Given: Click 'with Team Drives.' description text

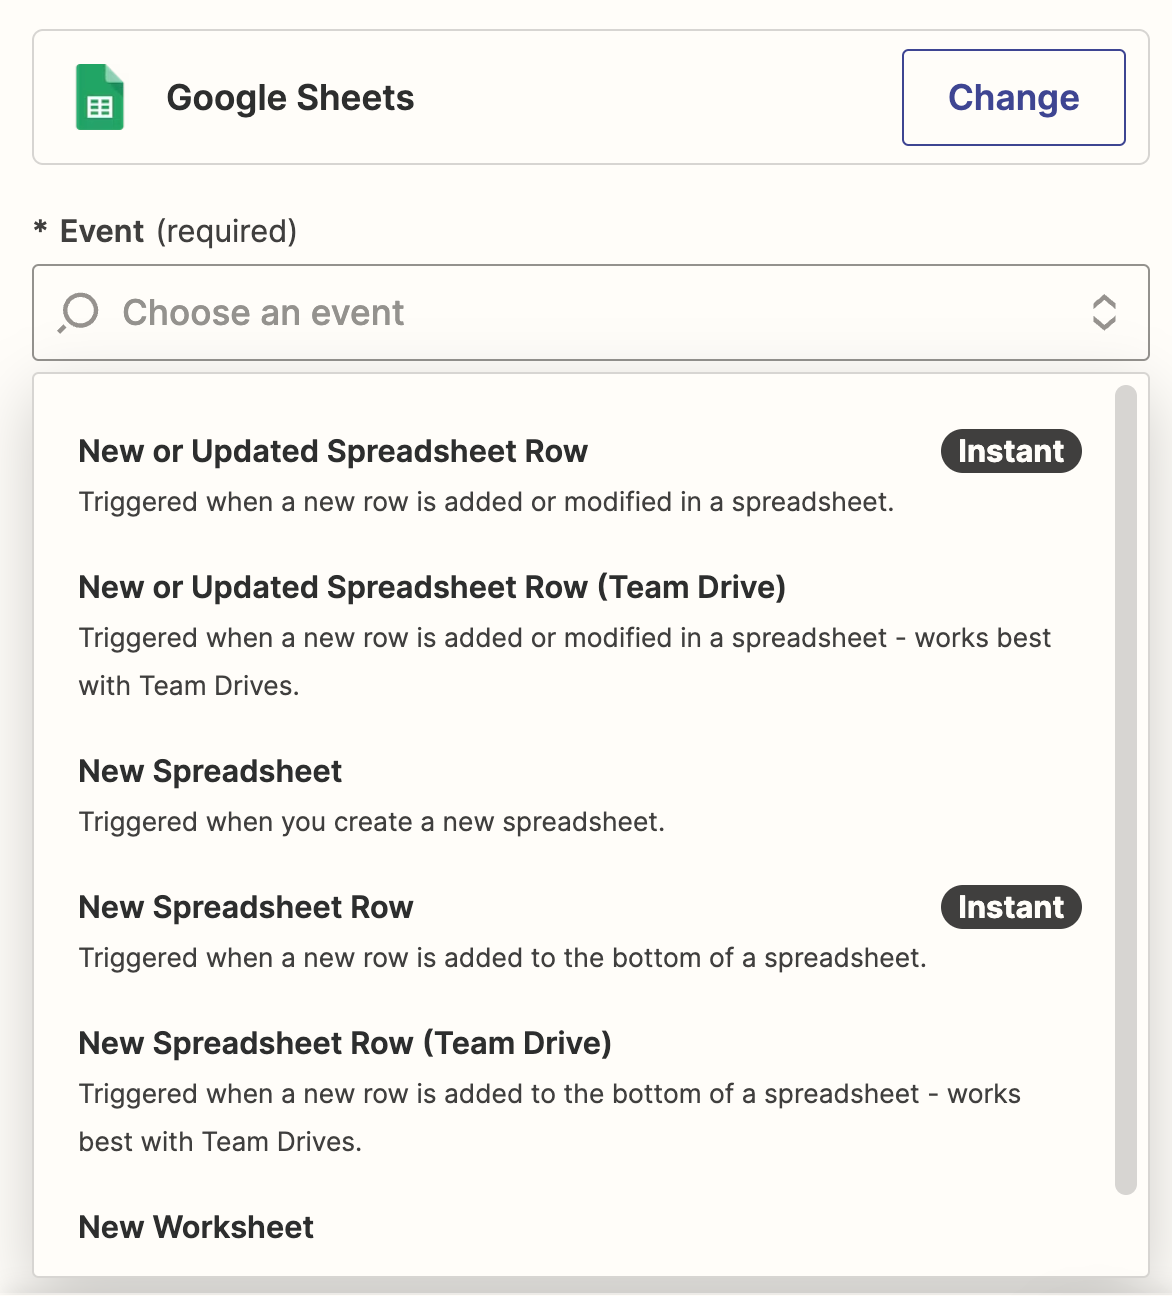Looking at the screenshot, I should (x=189, y=686).
